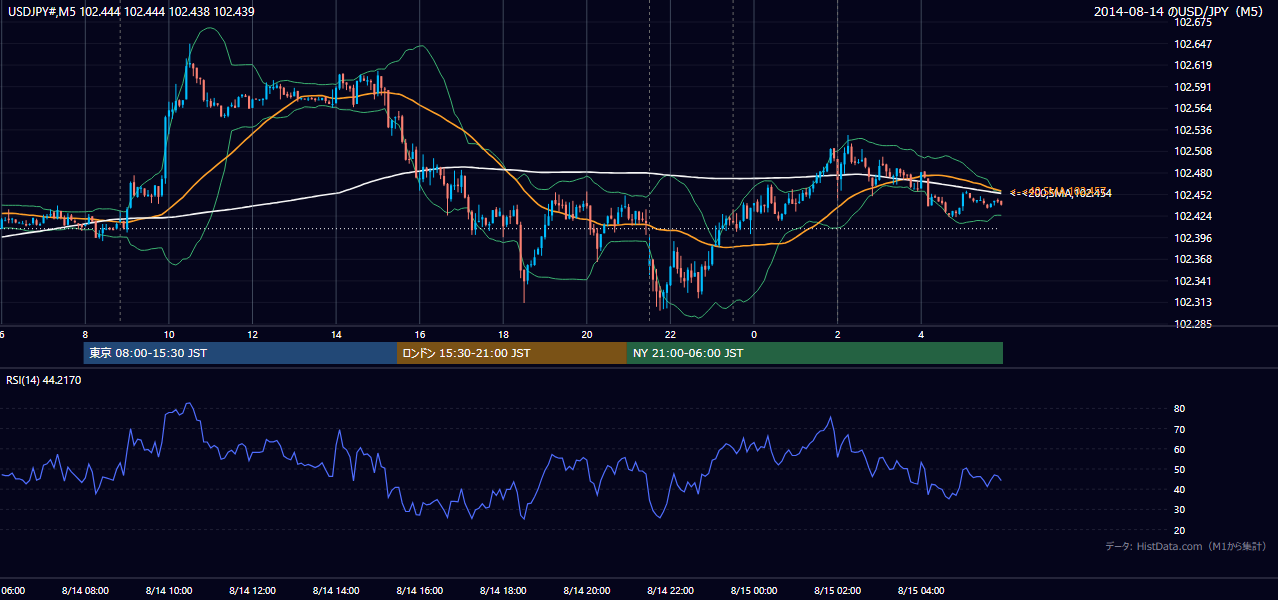Click price axis label 102.396
The width and height of the screenshot is (1278, 600).
click(x=1194, y=238)
